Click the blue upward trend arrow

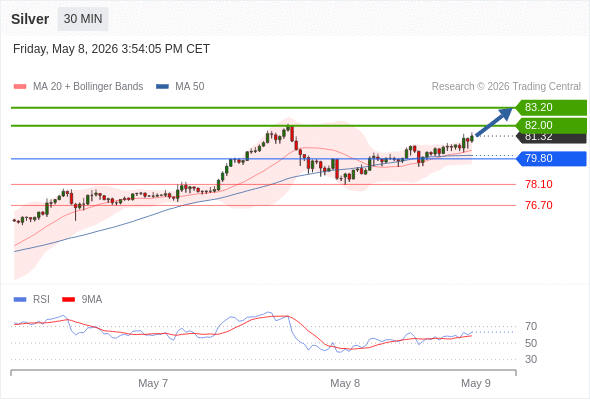(x=494, y=122)
